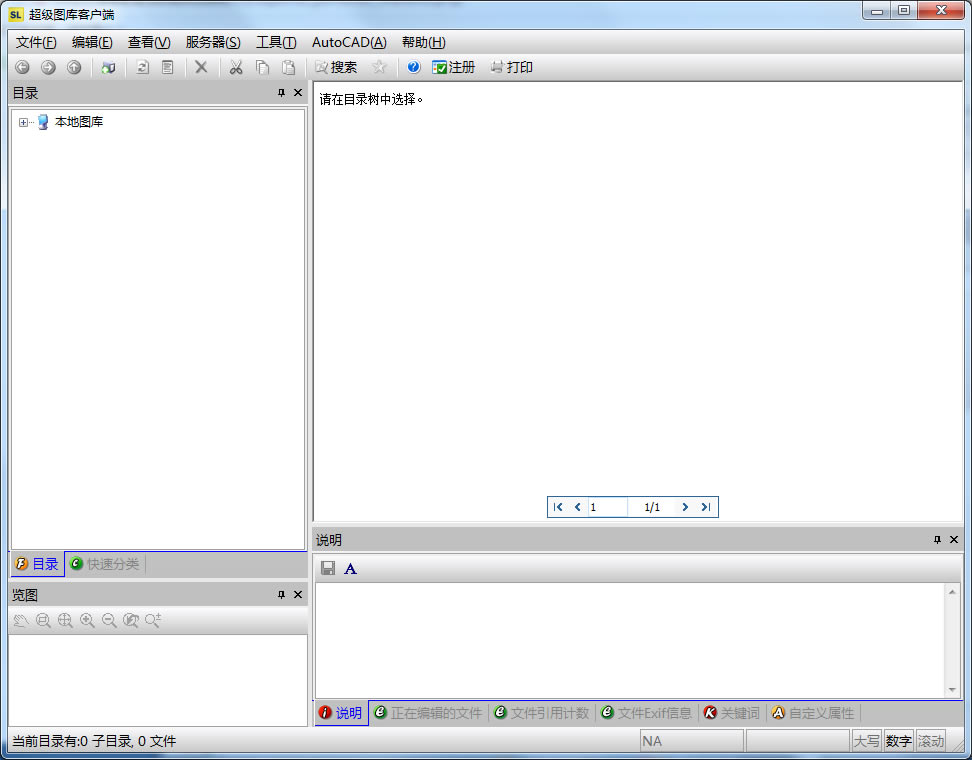Click the Forward navigation arrow in toolbar
Screen dimensions: 972x760
tap(48, 67)
